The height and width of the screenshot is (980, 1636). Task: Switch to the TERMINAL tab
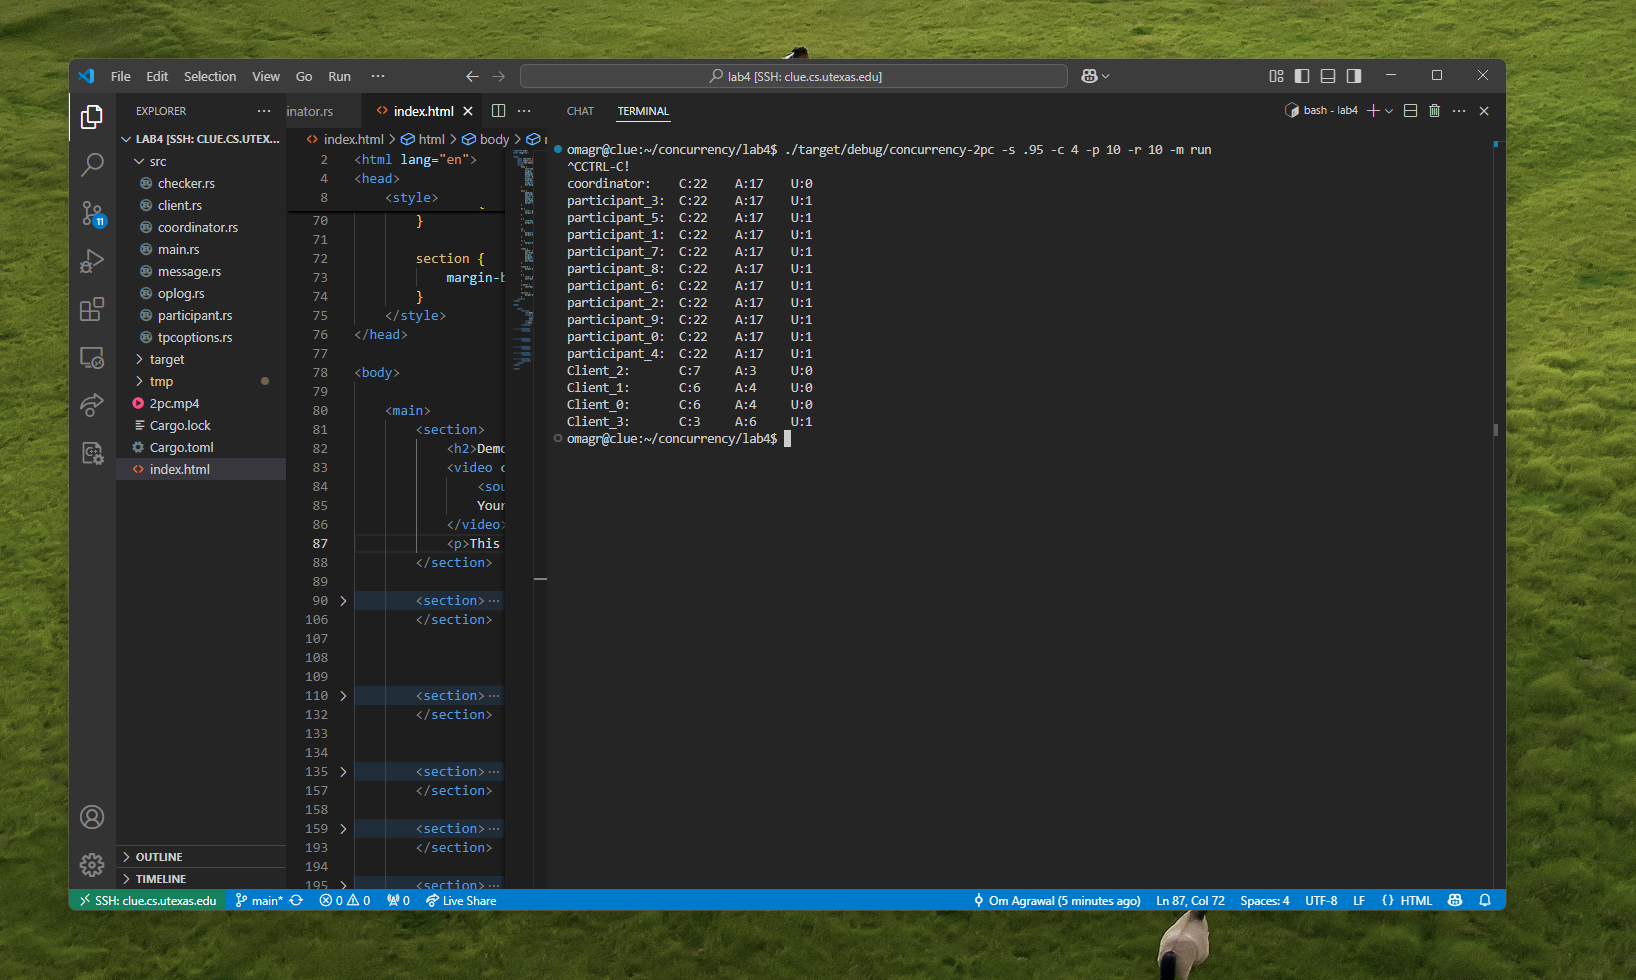click(x=643, y=111)
